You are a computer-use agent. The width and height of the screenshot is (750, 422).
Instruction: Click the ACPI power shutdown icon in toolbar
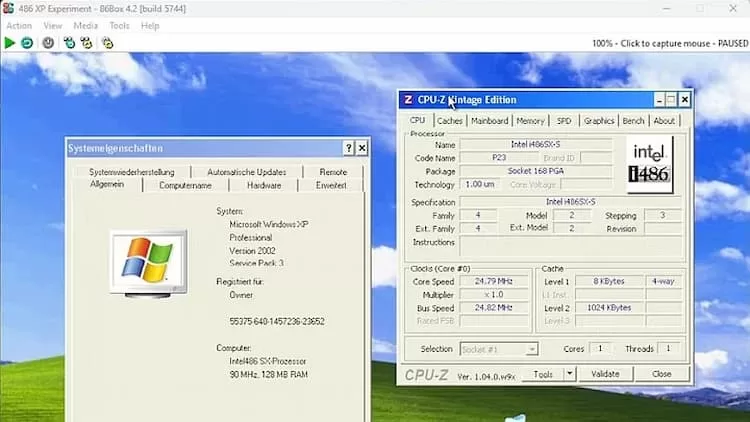tap(48, 43)
